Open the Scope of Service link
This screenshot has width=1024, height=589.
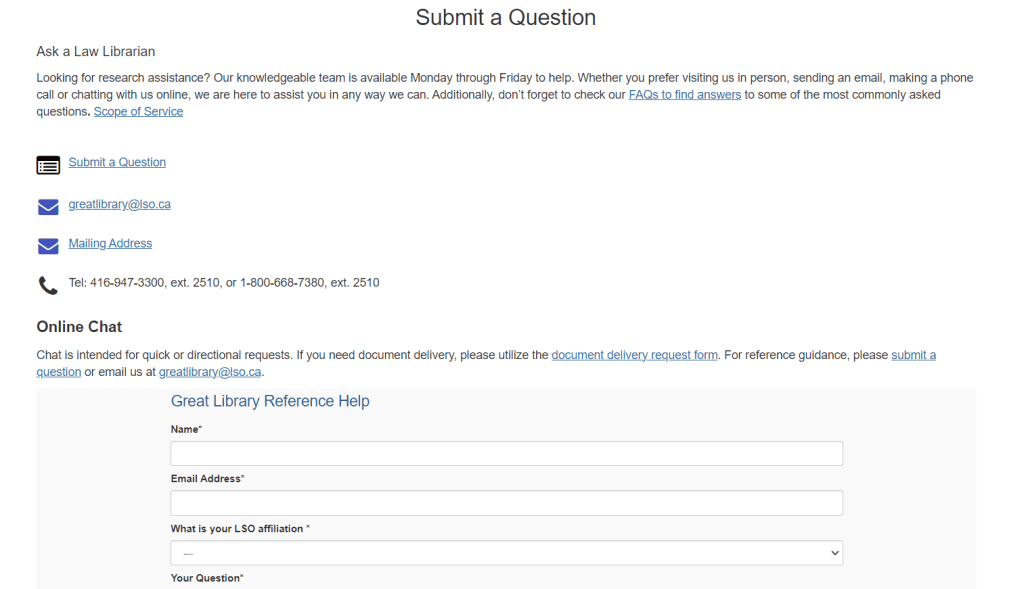pos(138,112)
